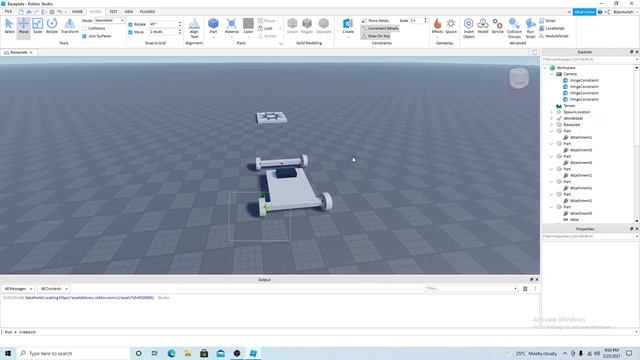Open Collision Groups editor

click(514, 28)
